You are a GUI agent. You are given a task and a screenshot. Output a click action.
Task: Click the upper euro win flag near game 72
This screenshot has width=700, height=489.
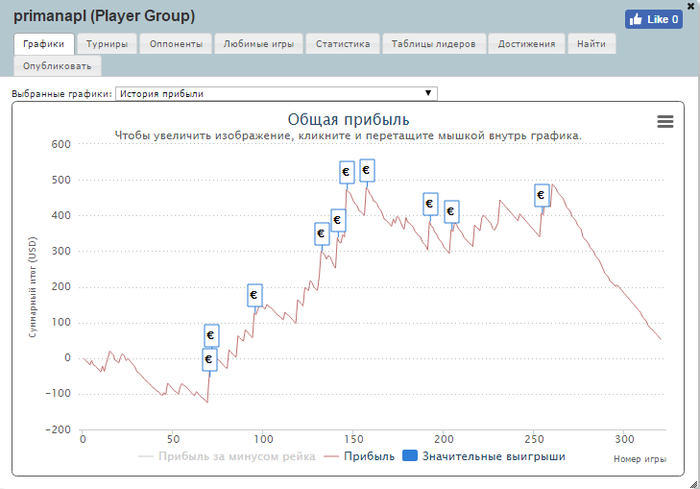(212, 336)
